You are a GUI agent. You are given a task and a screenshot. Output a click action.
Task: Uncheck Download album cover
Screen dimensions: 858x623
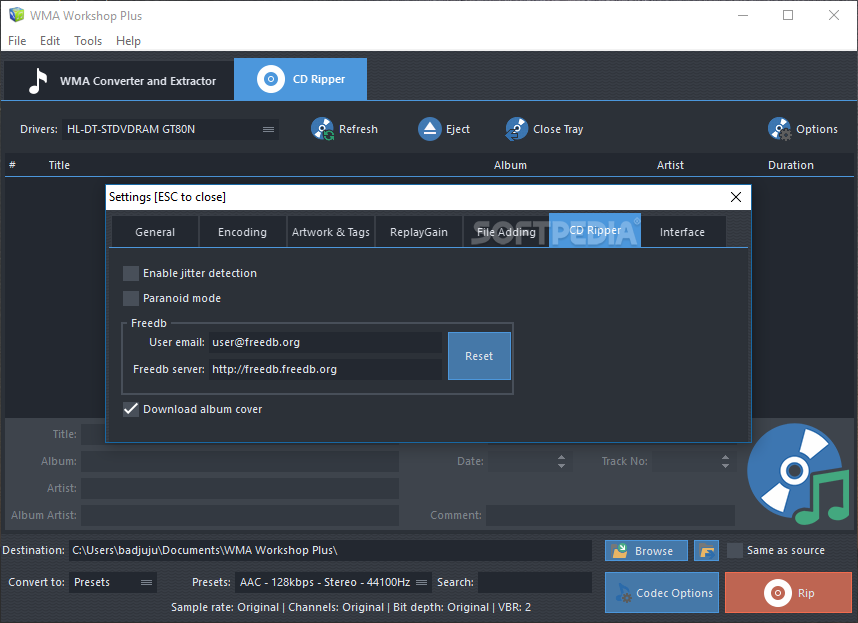131,409
